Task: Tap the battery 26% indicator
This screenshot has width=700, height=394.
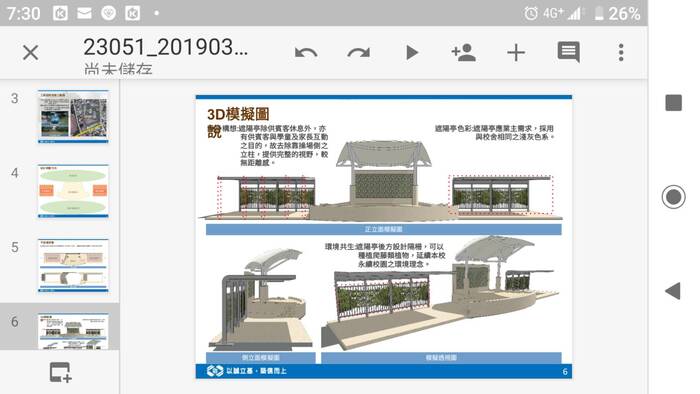Action: pos(618,13)
